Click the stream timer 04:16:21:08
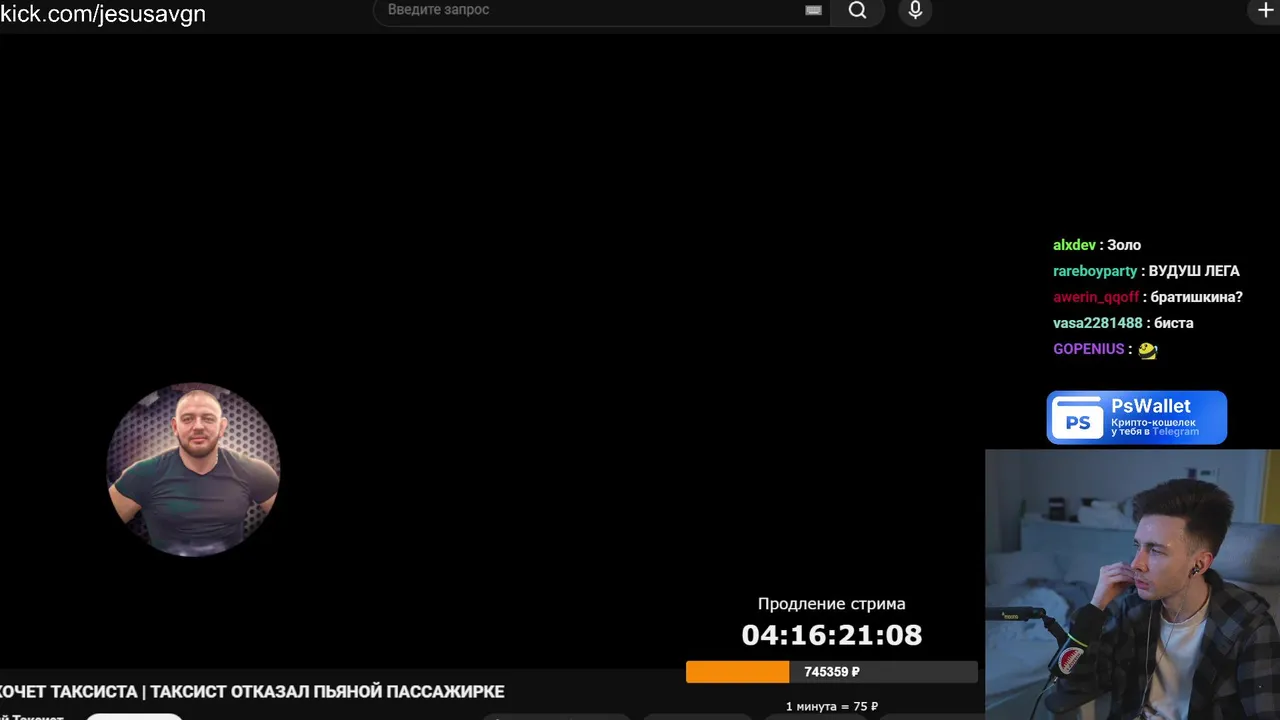1280x720 pixels. pyautogui.click(x=832, y=635)
